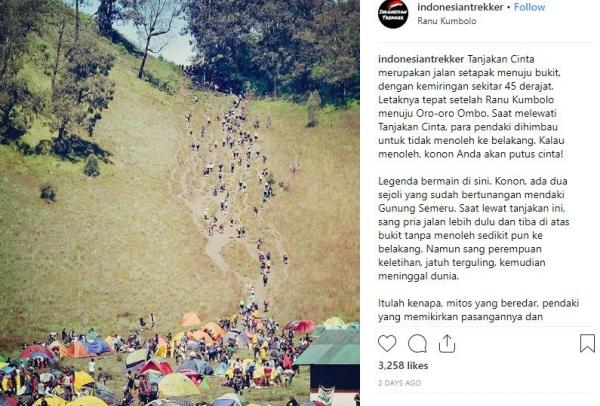Click caption text starting with Itulah kenapa
This screenshot has width=600, height=406.
pyautogui.click(x=478, y=310)
